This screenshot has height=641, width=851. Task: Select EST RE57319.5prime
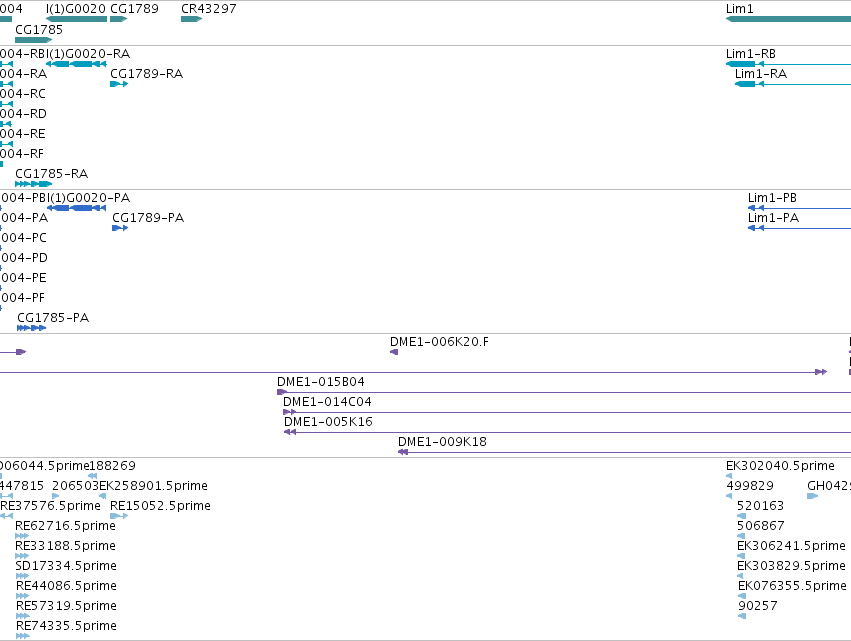point(22,617)
